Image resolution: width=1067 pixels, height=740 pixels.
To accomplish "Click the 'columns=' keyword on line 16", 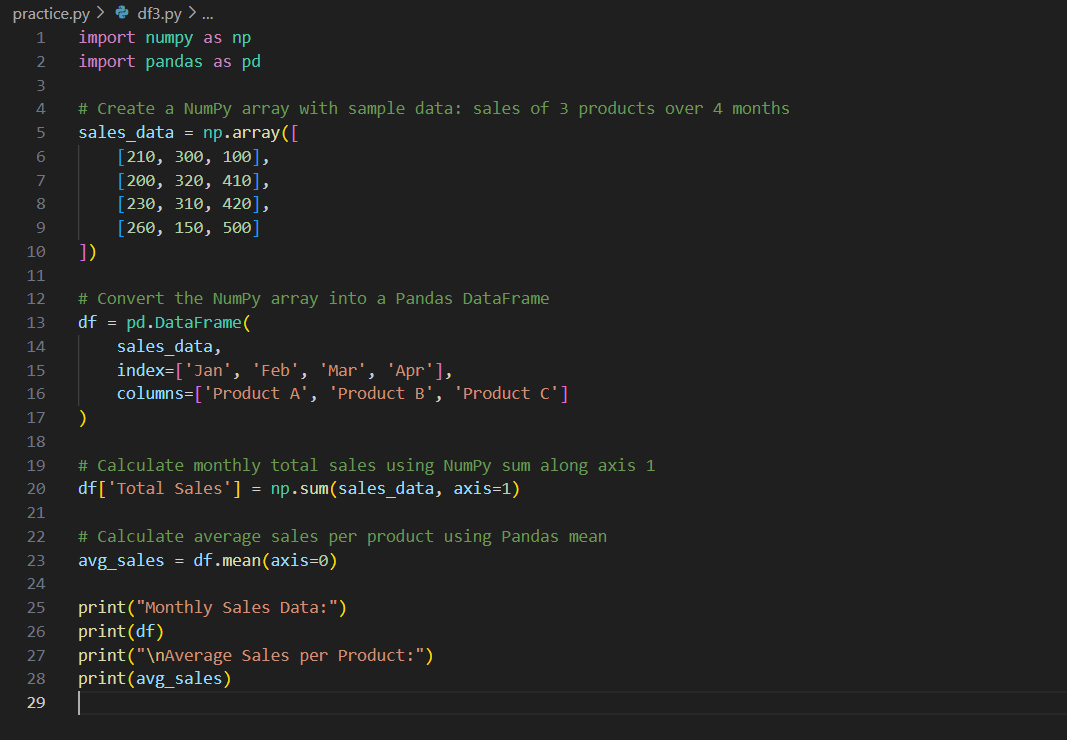I will [x=155, y=393].
